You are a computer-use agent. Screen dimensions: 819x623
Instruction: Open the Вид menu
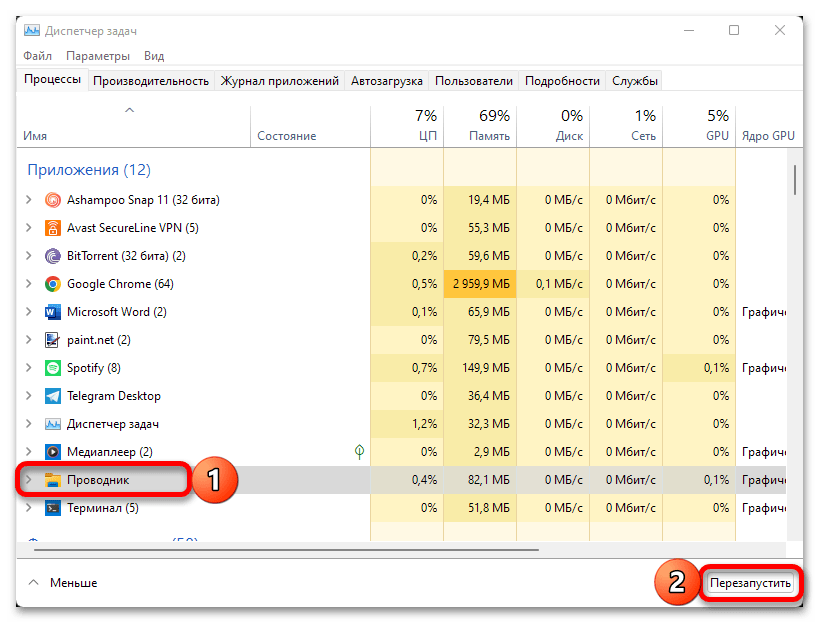coord(154,56)
